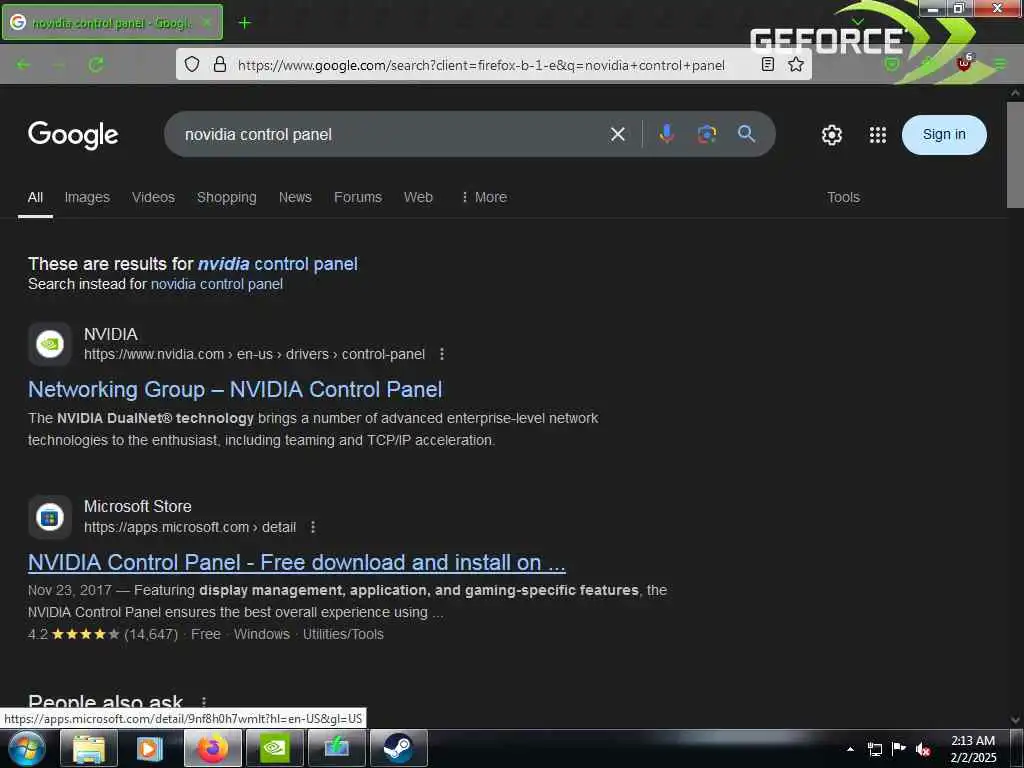The width and height of the screenshot is (1024, 768).
Task: Click the tracking protection shield icon
Action: coord(191,64)
